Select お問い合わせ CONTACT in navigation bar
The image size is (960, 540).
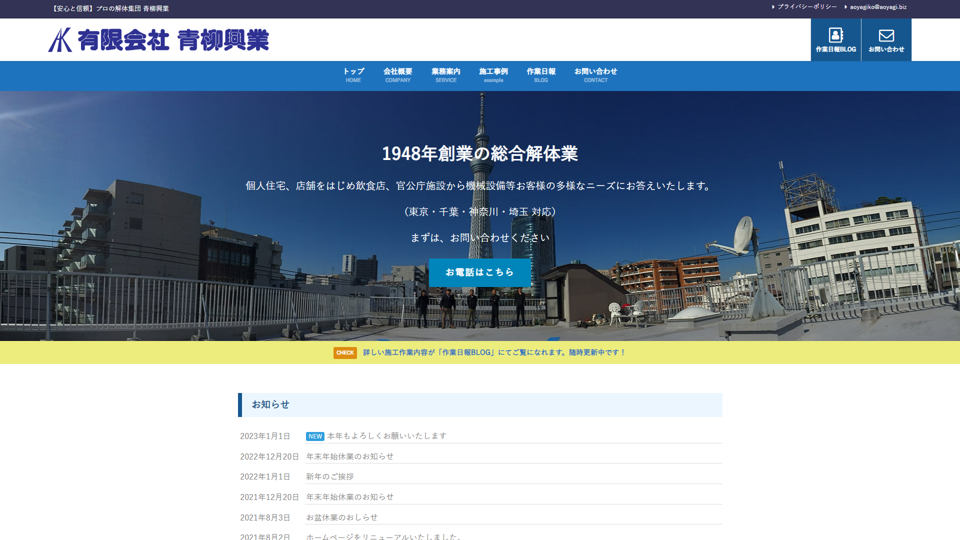point(595,75)
